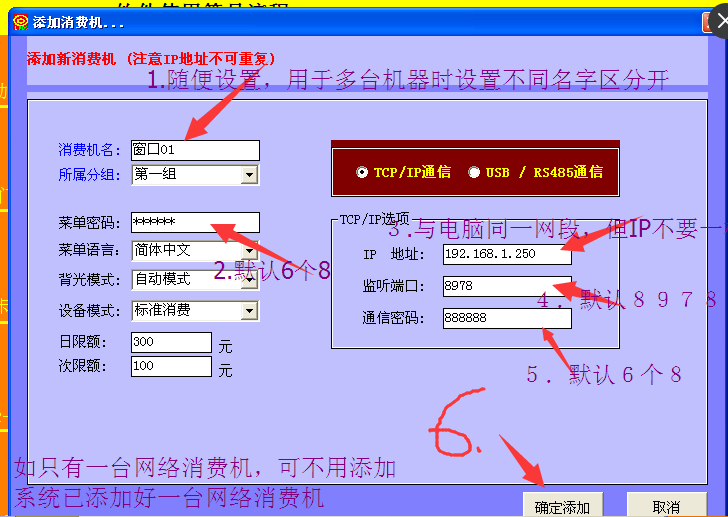Expand the 设备模式 dropdown
Viewport: 728px width, 517px height.
[249, 310]
